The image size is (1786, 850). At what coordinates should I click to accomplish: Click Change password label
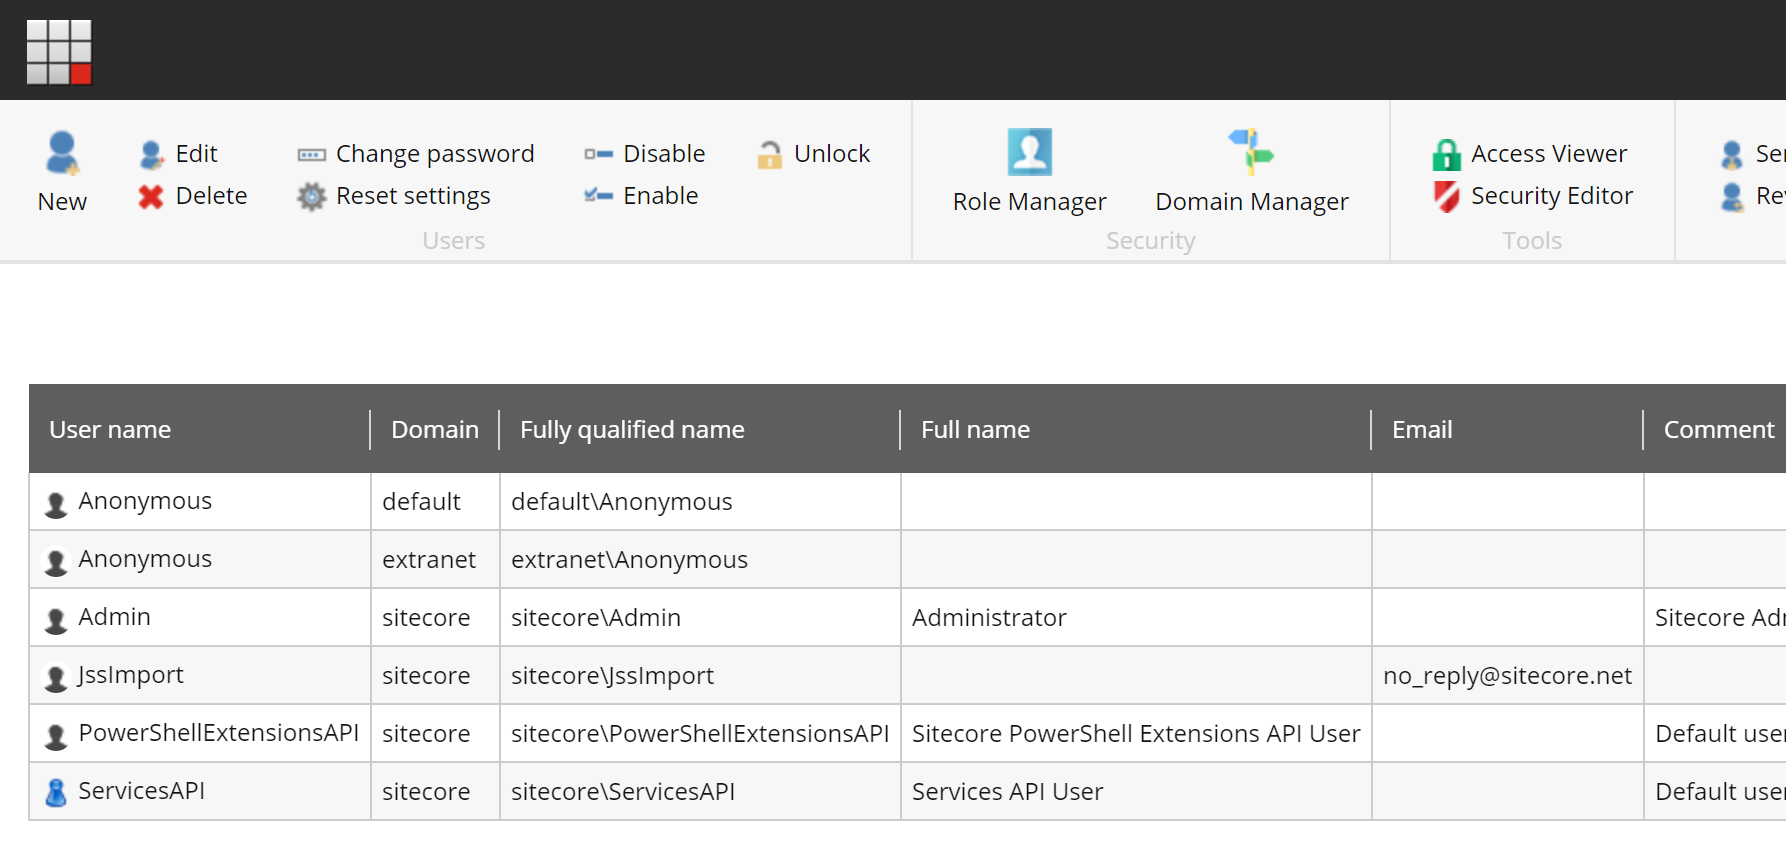coord(435,154)
